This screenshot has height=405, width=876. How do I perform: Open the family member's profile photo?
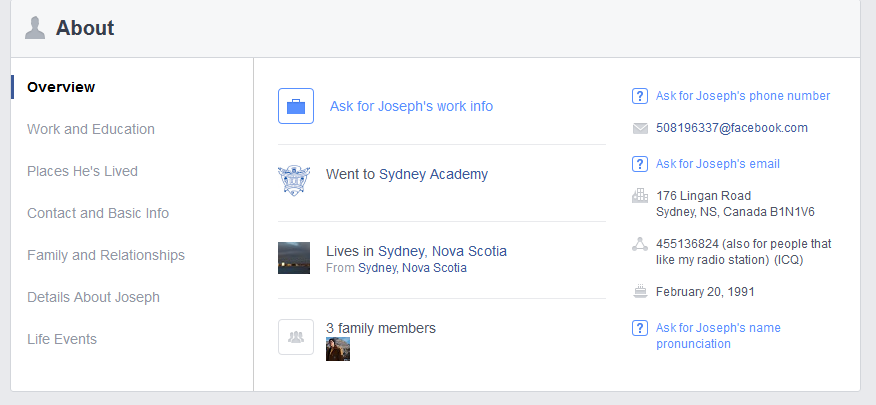click(x=337, y=349)
